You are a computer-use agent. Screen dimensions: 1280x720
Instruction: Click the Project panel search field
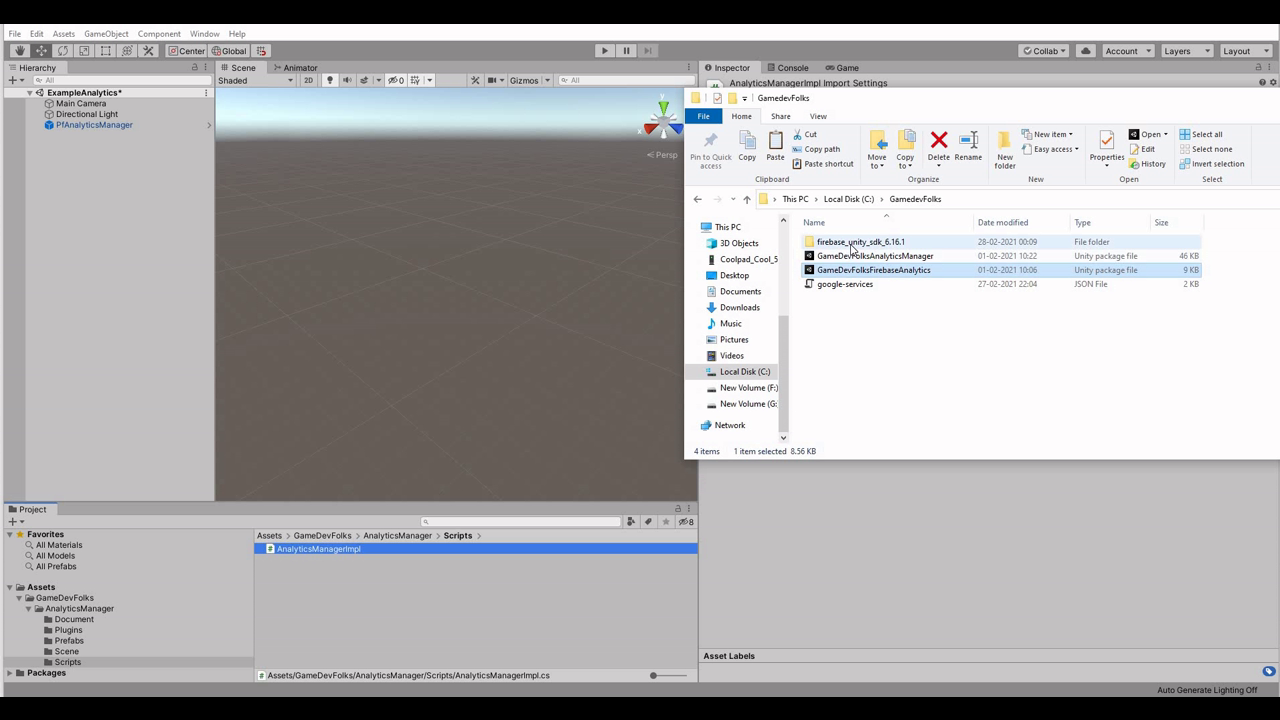pyautogui.click(x=521, y=522)
